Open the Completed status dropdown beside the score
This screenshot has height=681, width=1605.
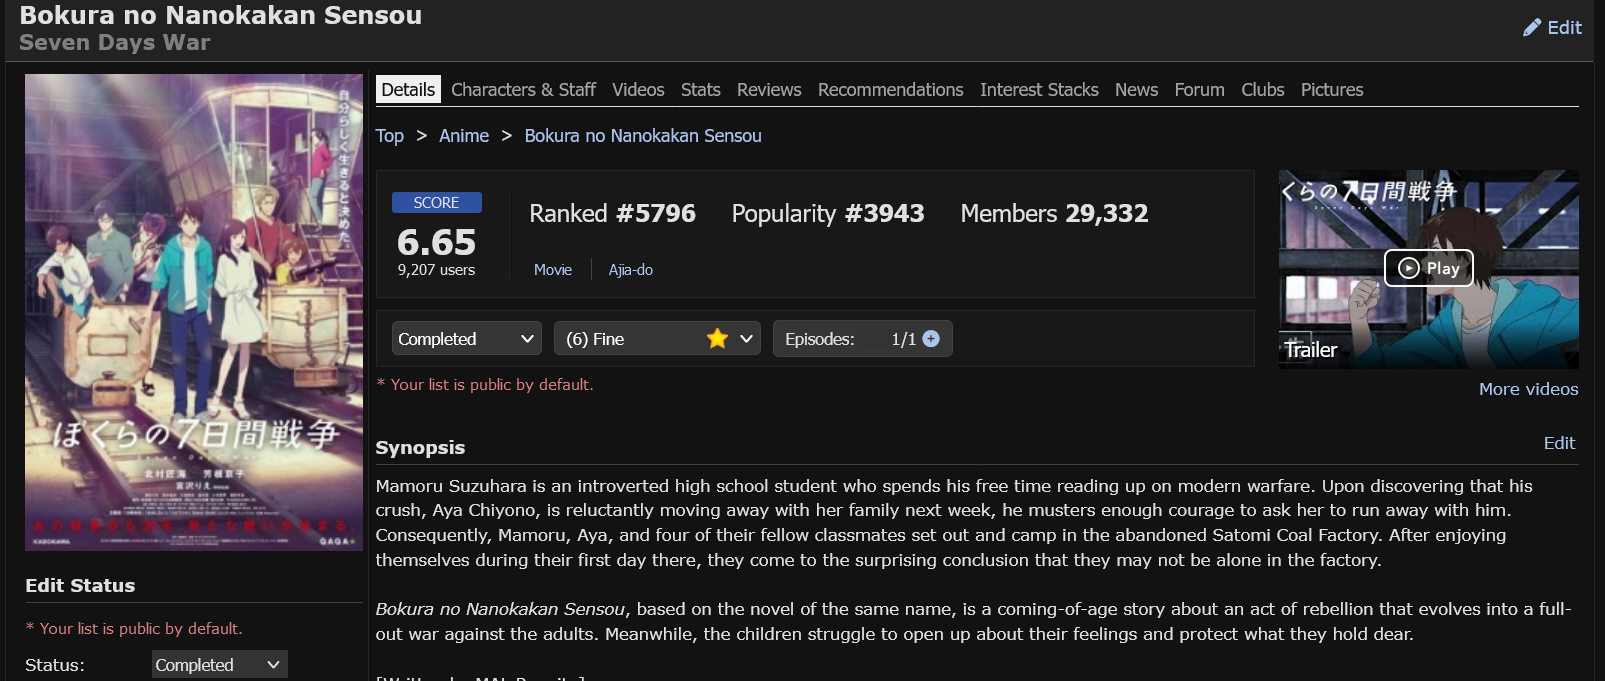point(467,339)
